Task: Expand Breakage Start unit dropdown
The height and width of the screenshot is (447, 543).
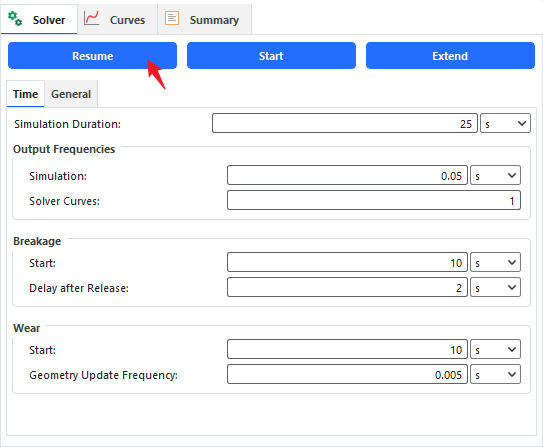Action: [495, 262]
